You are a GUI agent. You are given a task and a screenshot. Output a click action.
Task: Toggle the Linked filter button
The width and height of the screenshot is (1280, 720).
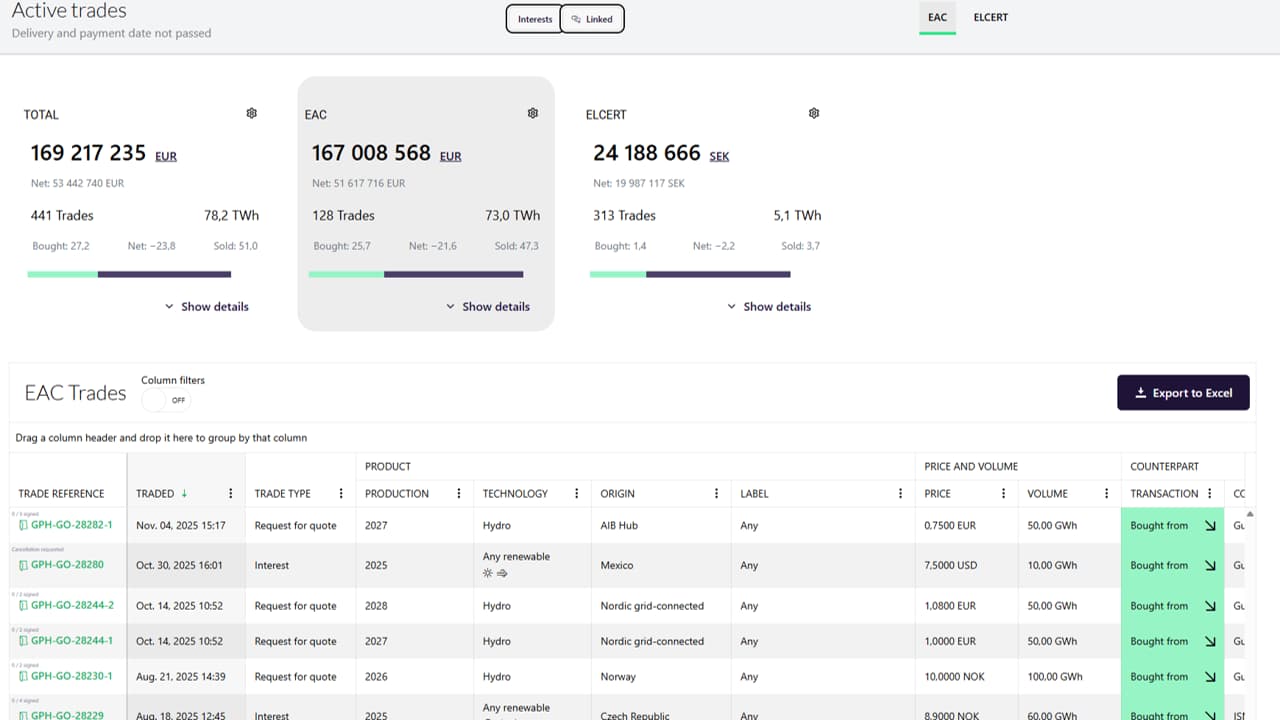(592, 19)
